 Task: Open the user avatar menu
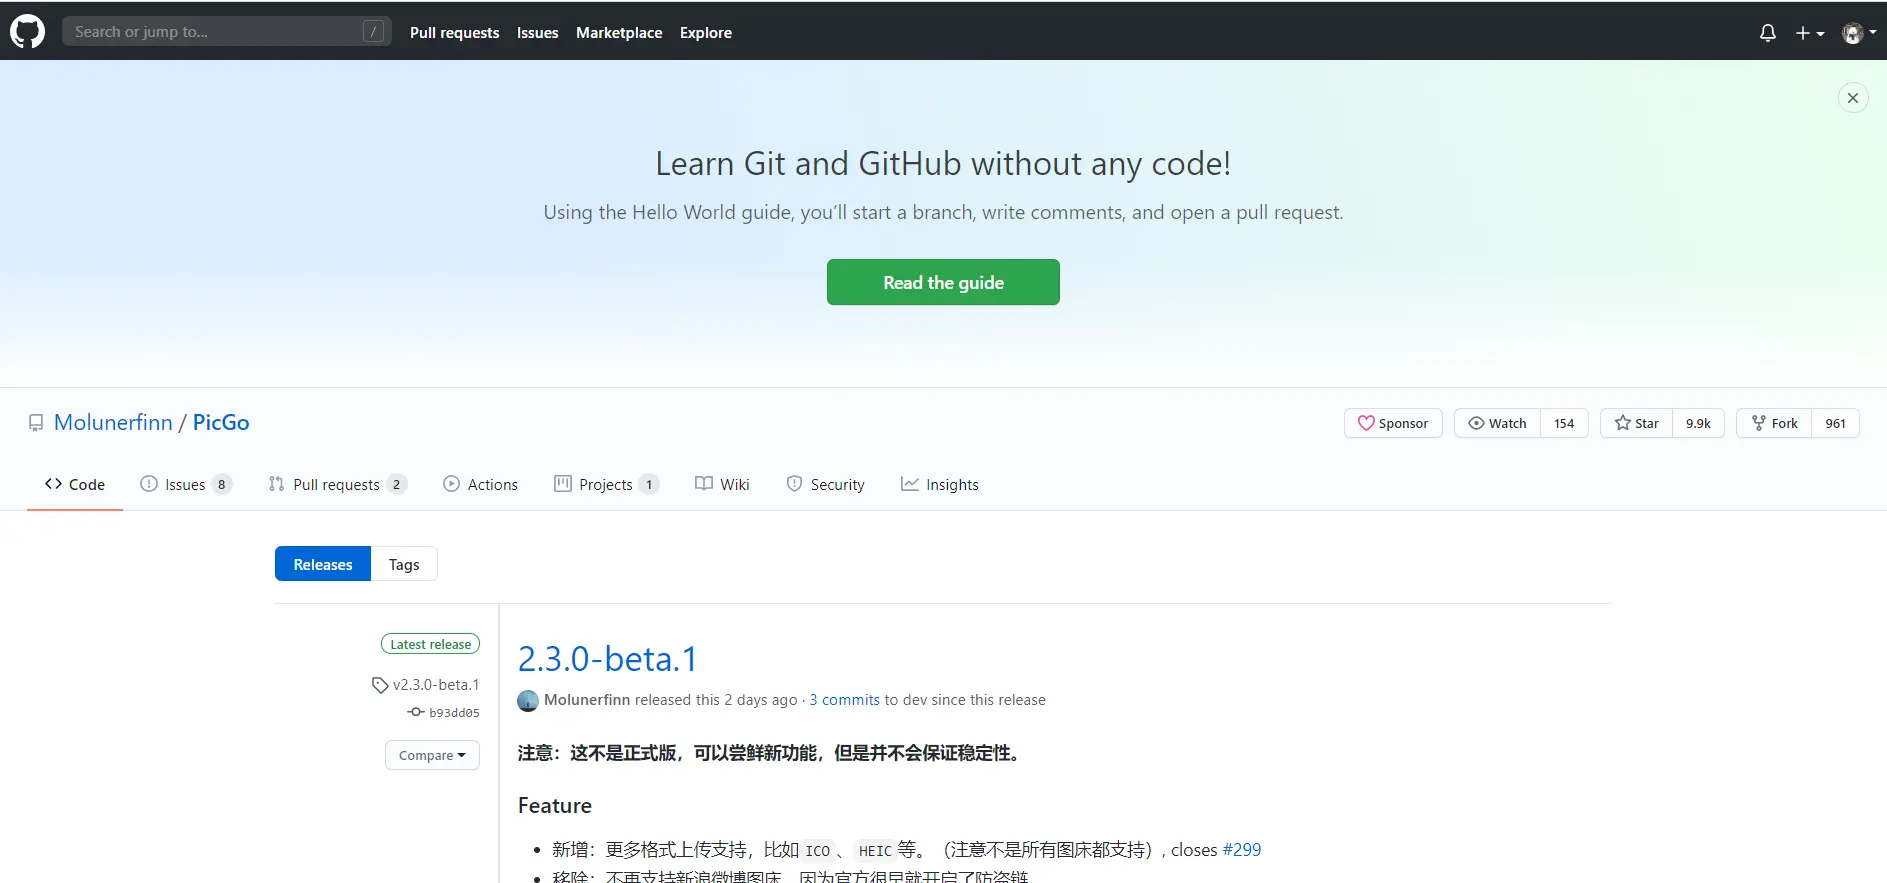[x=1859, y=33]
